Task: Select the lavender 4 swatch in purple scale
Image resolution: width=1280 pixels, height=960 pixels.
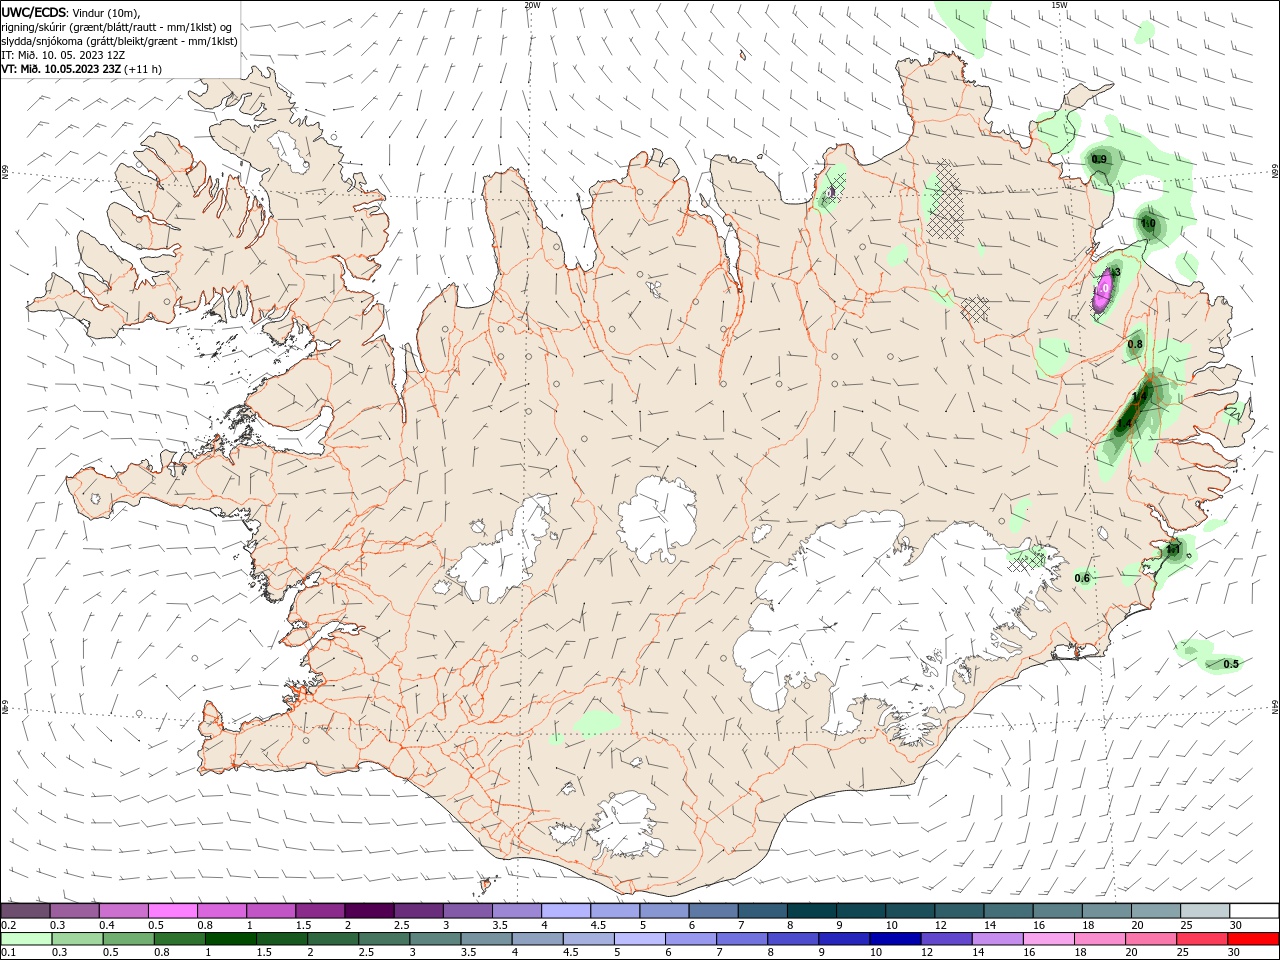Action: pos(566,911)
